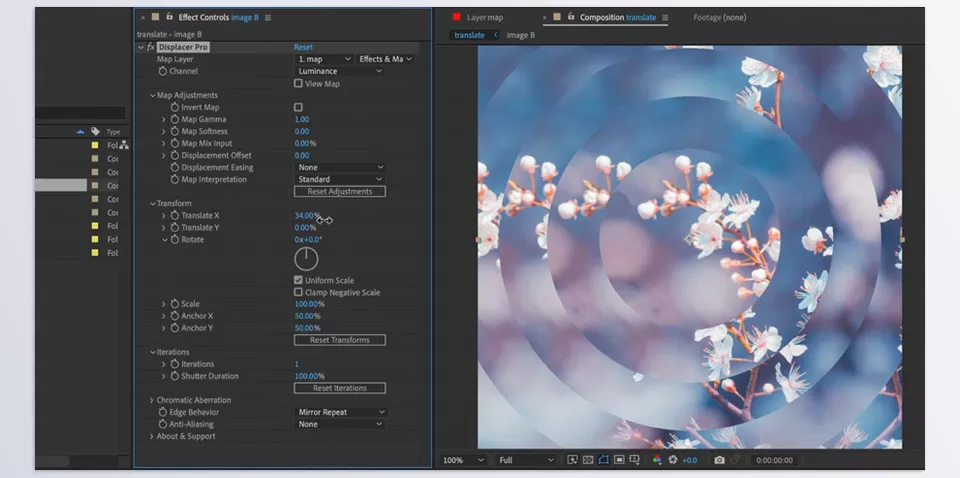
Task: Click the Anchor Y stopwatch icon
Action: [175, 328]
